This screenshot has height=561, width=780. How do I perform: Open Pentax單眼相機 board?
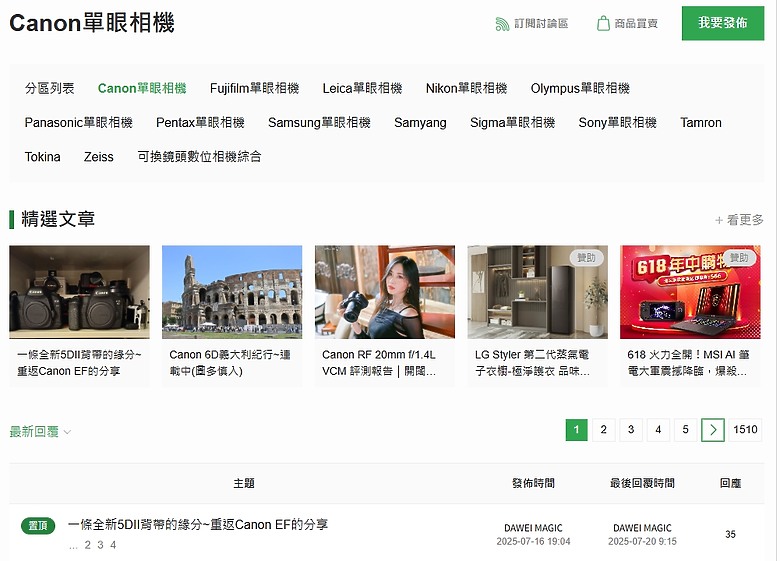pos(200,122)
